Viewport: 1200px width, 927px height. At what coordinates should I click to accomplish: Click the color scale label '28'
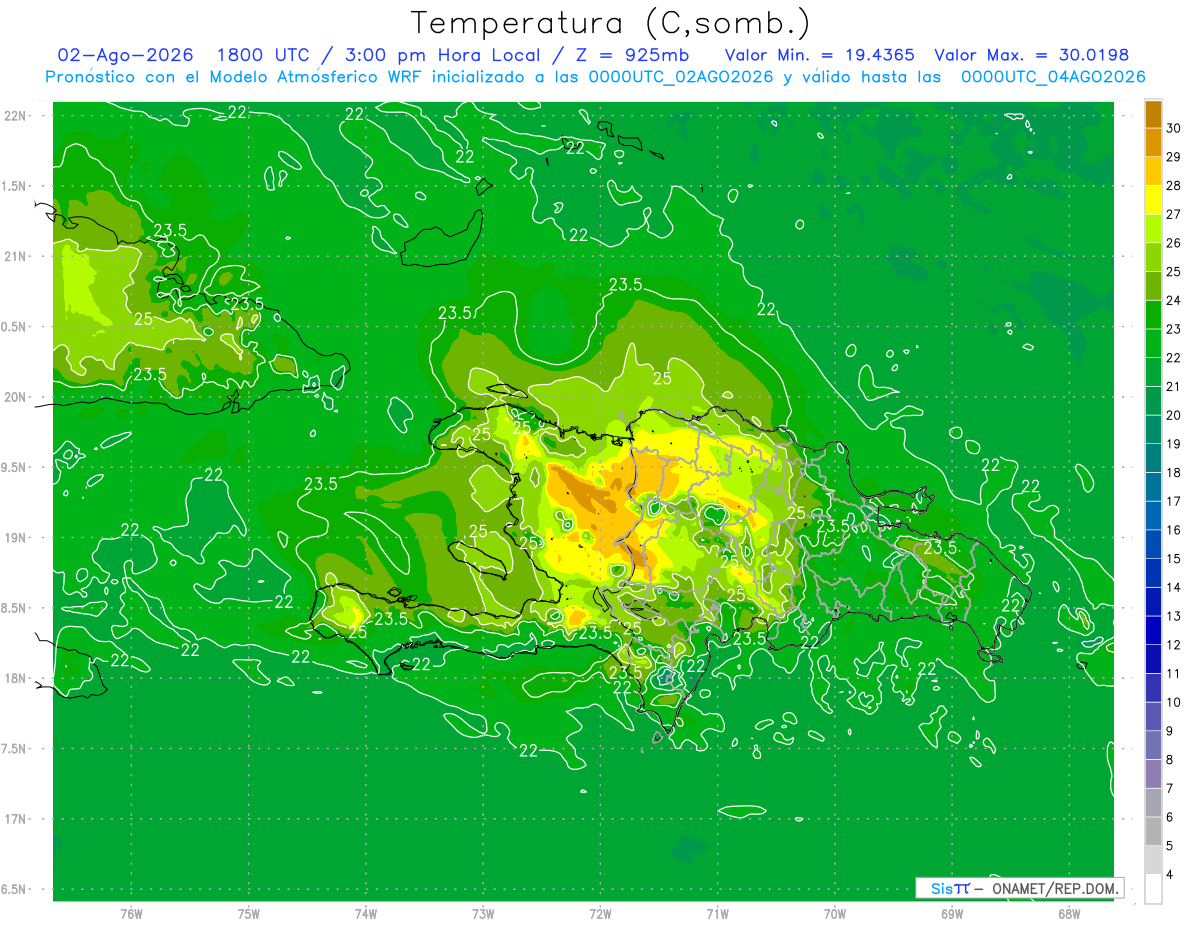point(1174,185)
